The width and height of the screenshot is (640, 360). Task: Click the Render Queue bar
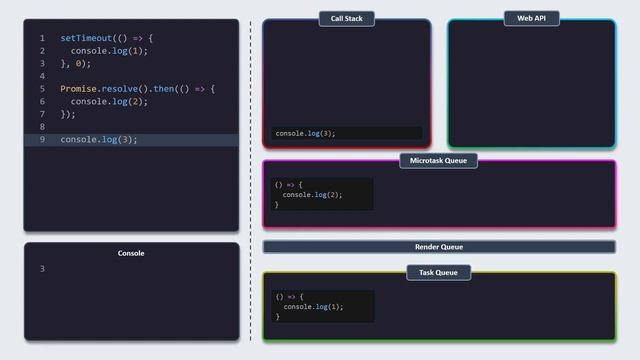[x=439, y=247]
